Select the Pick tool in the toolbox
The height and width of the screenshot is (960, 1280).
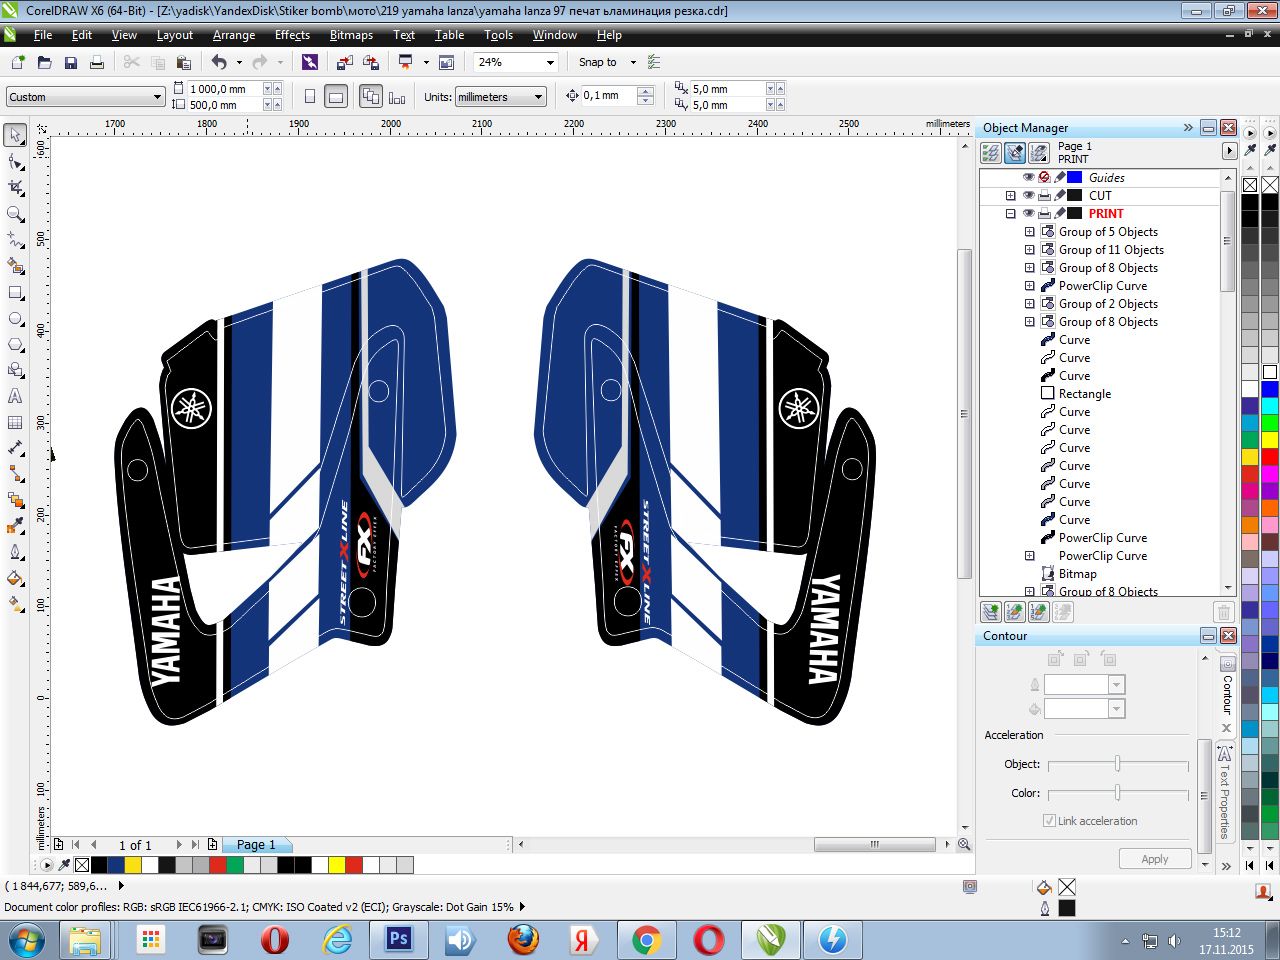point(16,135)
